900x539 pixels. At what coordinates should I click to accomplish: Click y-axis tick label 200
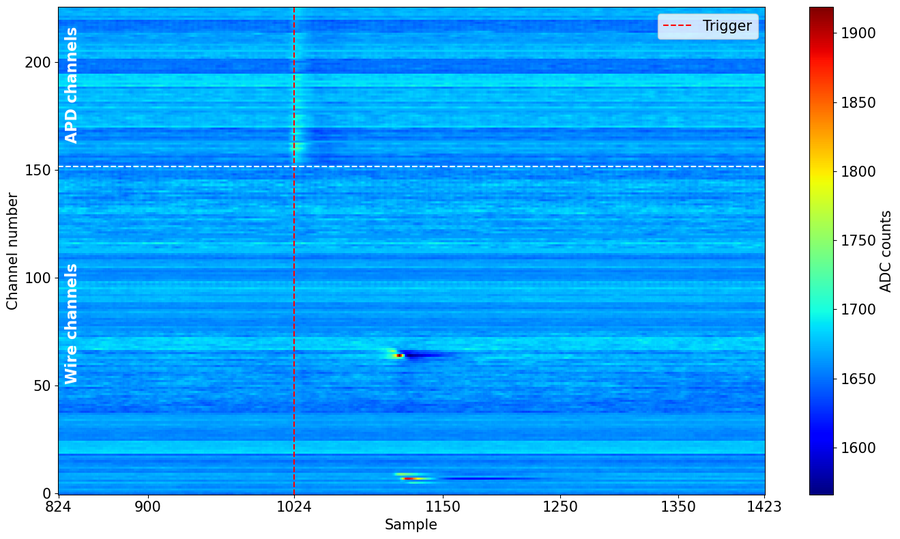tap(36, 63)
